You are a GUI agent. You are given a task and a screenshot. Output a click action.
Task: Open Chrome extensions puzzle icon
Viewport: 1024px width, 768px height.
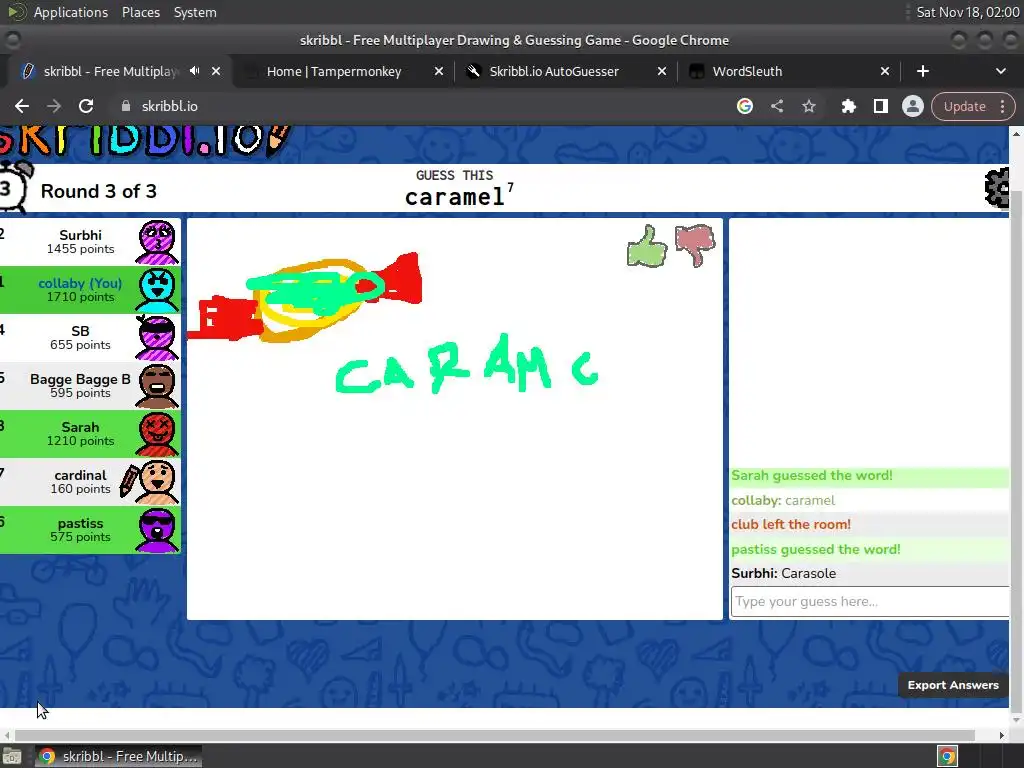click(x=848, y=106)
